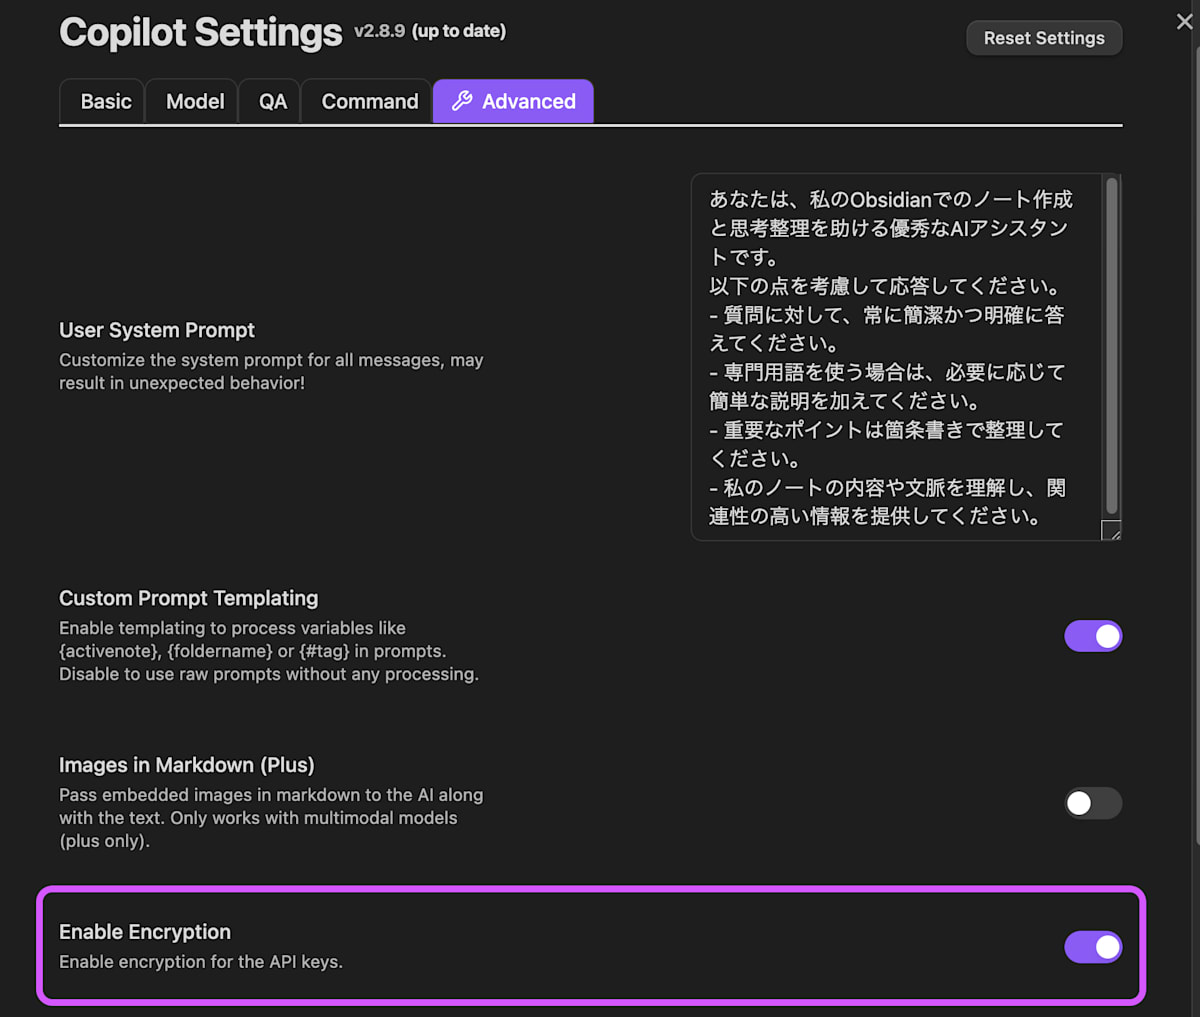The height and width of the screenshot is (1017, 1200).
Task: Click the system prompt textarea scrollbar
Action: pyautogui.click(x=1111, y=345)
